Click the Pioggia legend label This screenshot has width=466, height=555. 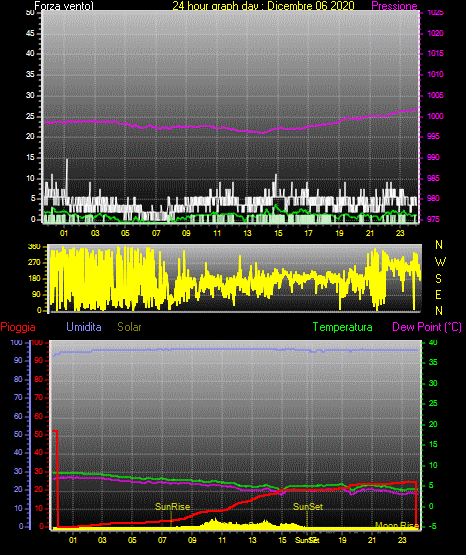[18, 327]
